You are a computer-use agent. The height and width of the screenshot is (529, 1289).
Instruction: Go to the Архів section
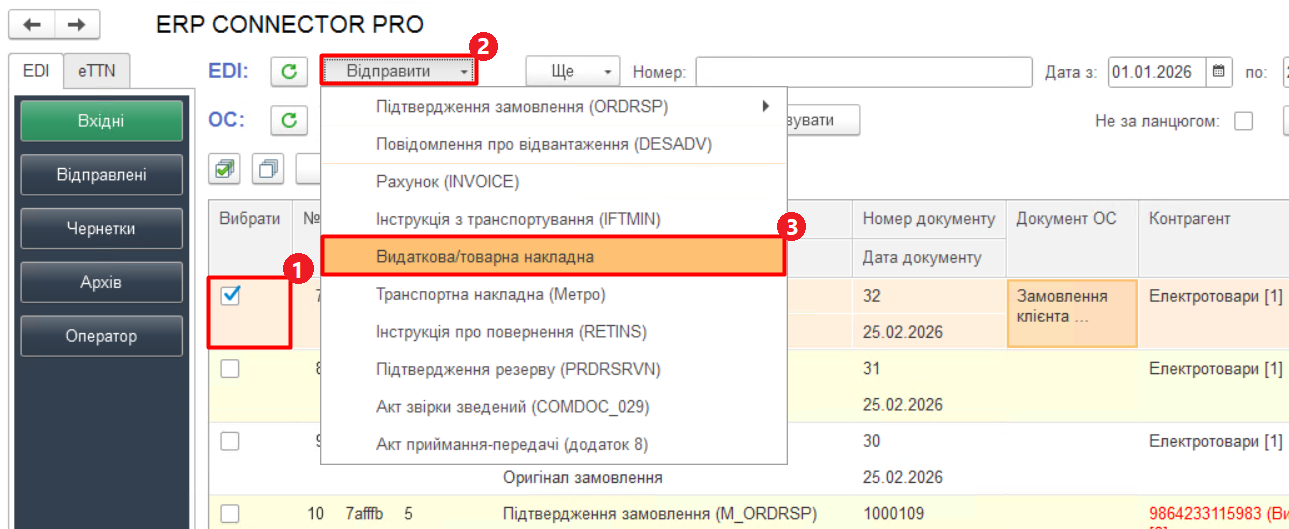[x=101, y=282]
